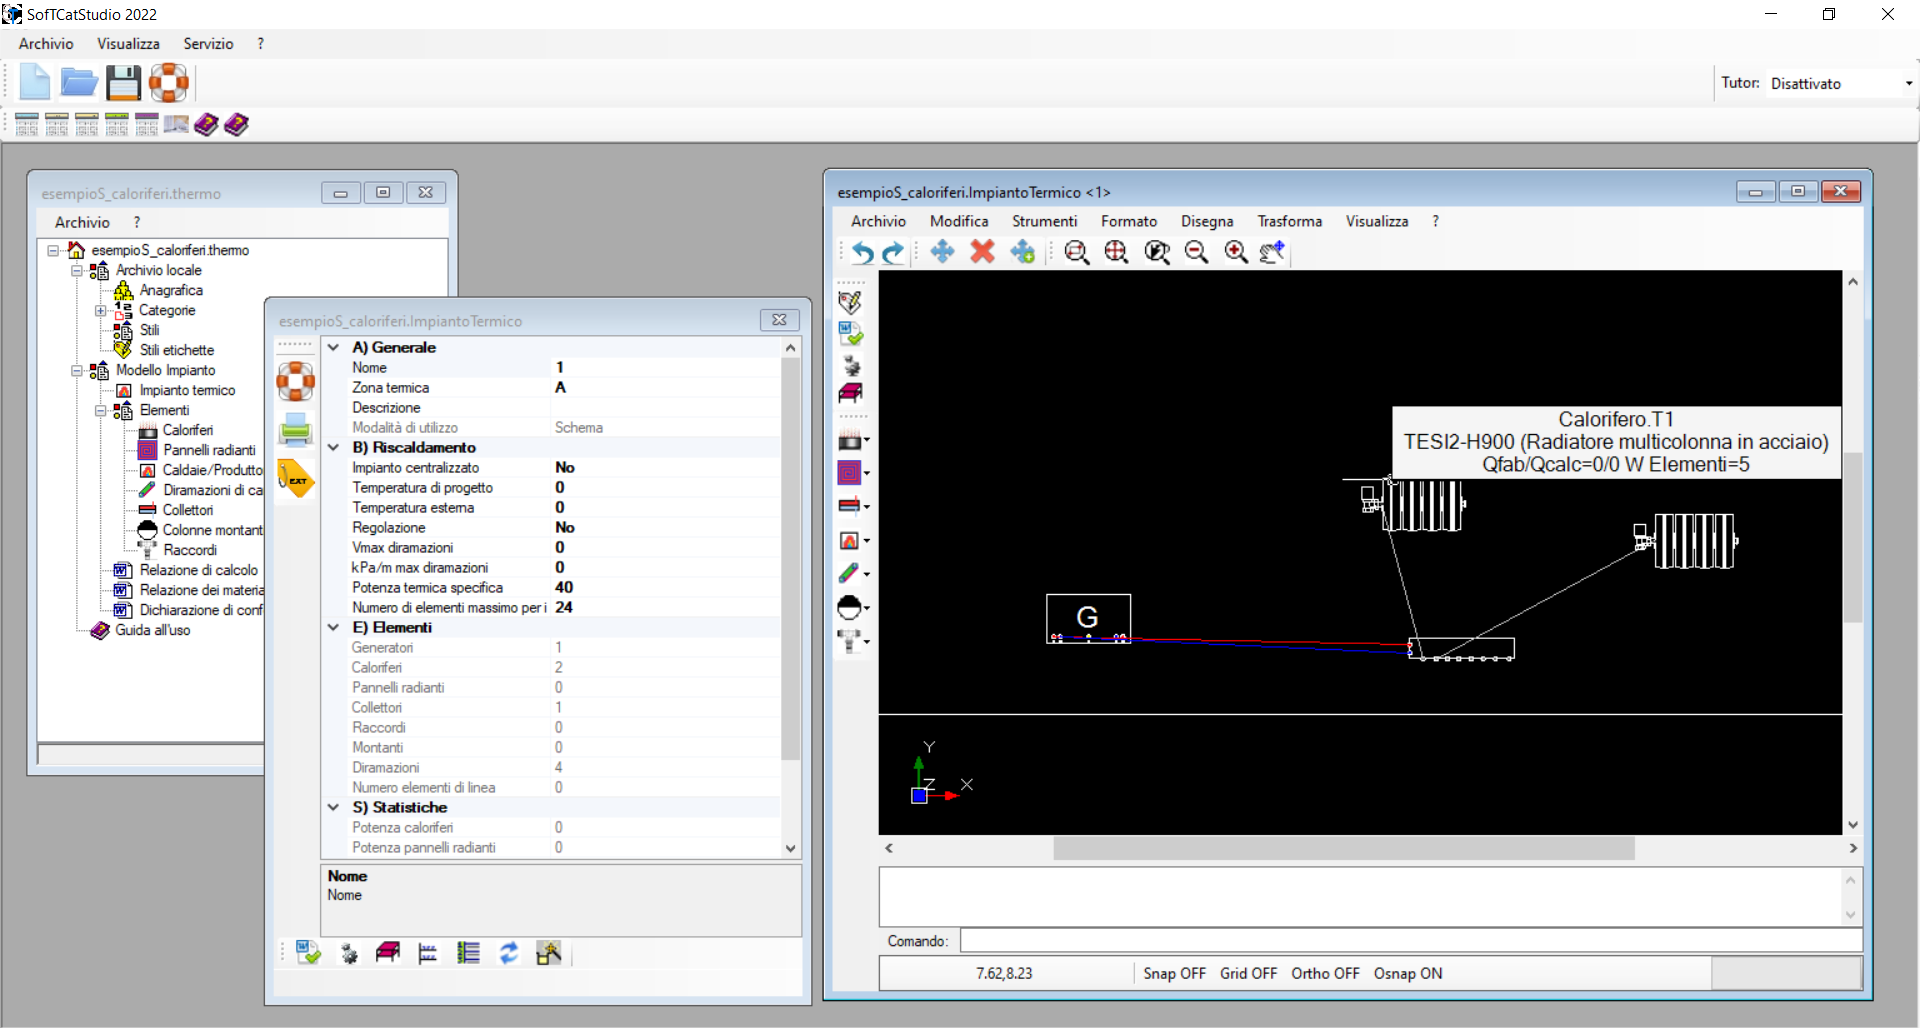The image size is (1920, 1028).
Task: Click the yellow EXT tag icon
Action: click(x=295, y=479)
